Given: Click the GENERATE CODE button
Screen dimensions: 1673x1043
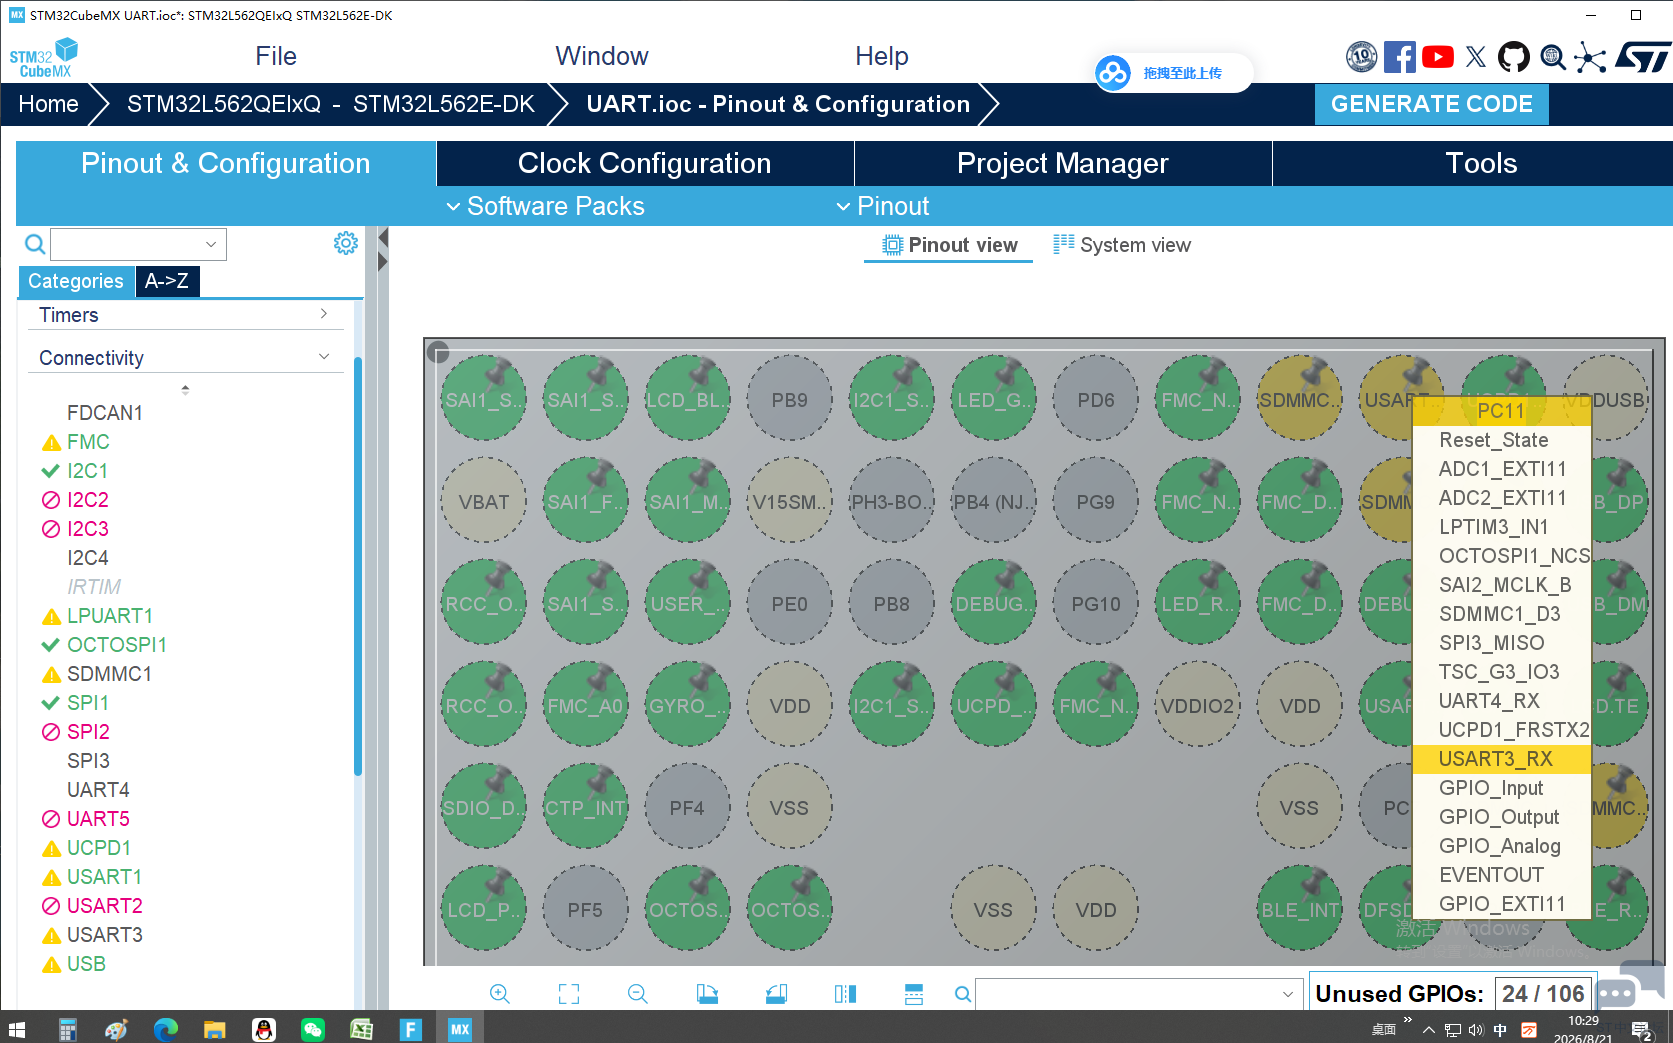Looking at the screenshot, I should pyautogui.click(x=1431, y=104).
